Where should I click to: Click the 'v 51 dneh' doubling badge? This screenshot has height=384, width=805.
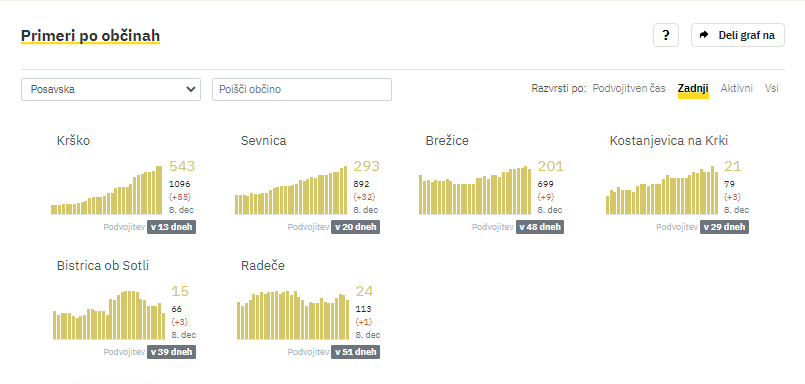pyautogui.click(x=356, y=352)
